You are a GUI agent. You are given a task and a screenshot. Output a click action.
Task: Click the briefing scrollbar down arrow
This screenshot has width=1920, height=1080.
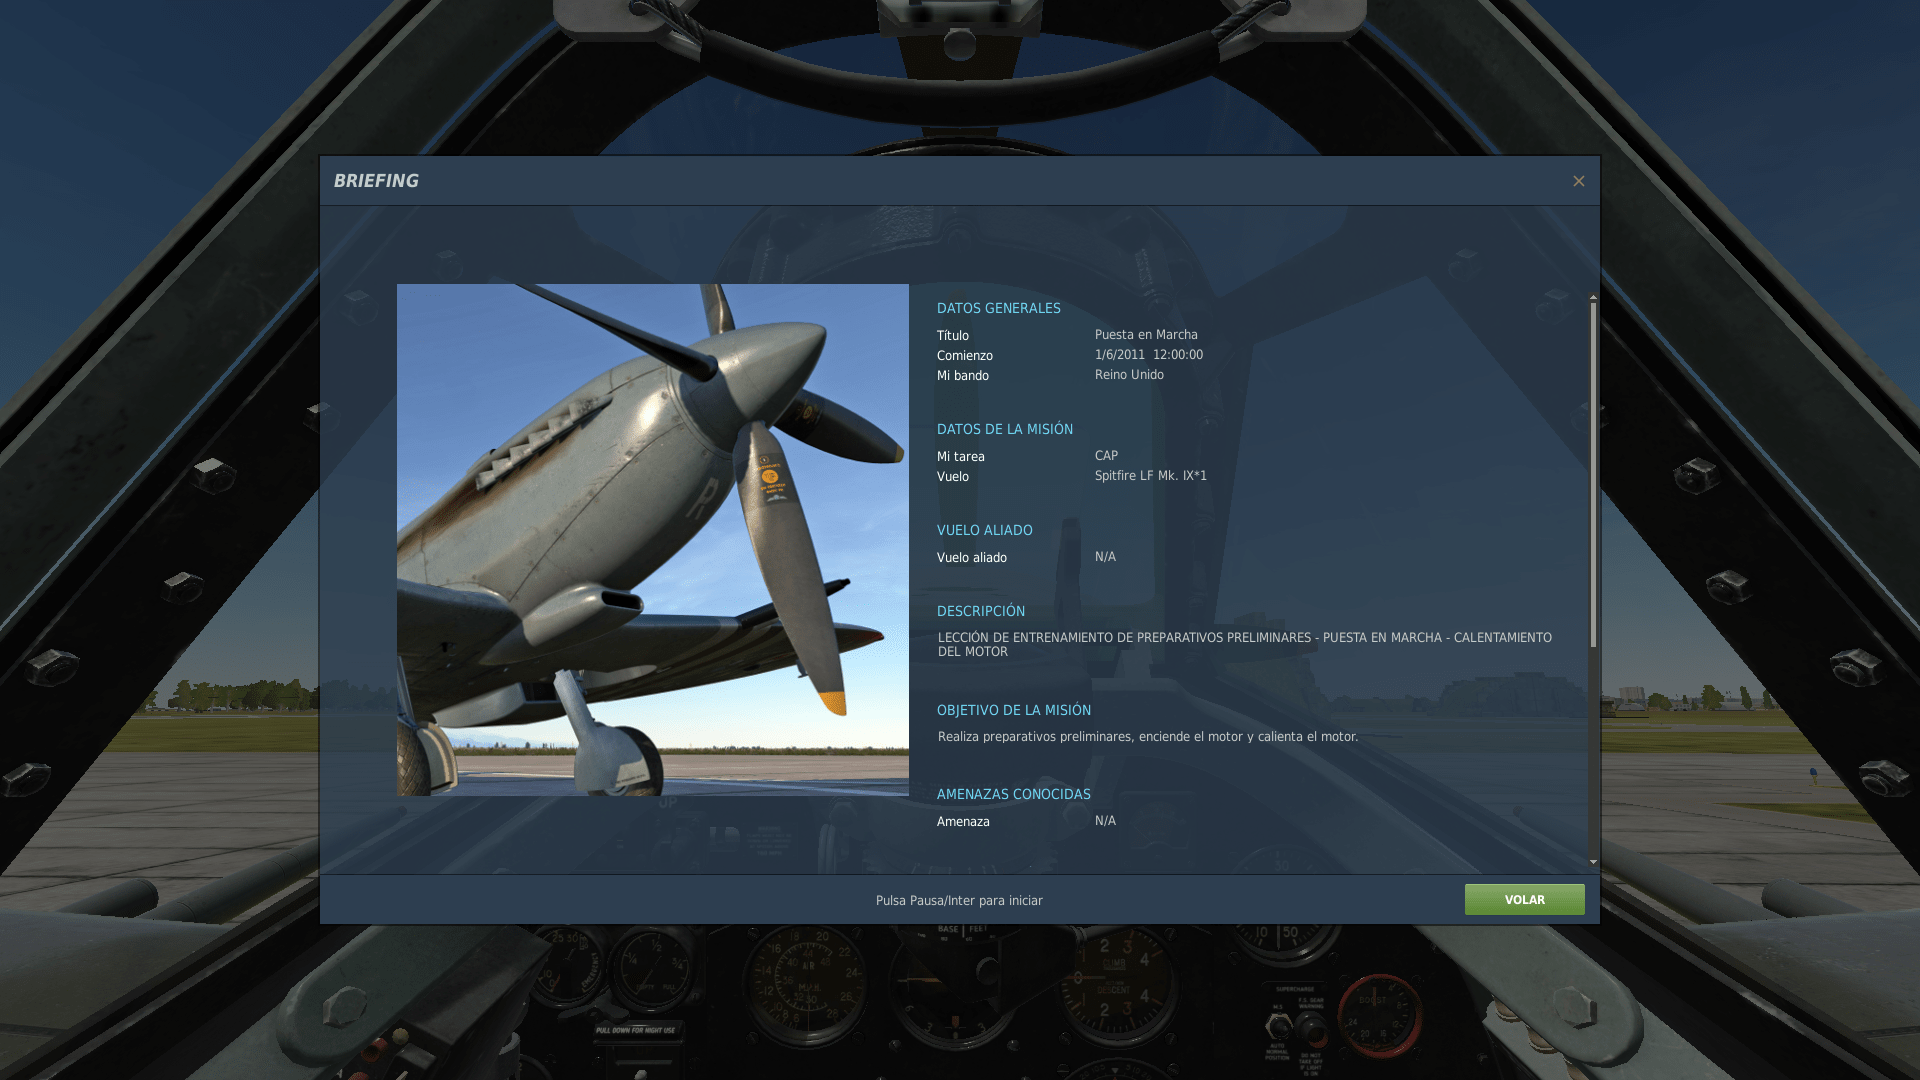tap(1593, 862)
